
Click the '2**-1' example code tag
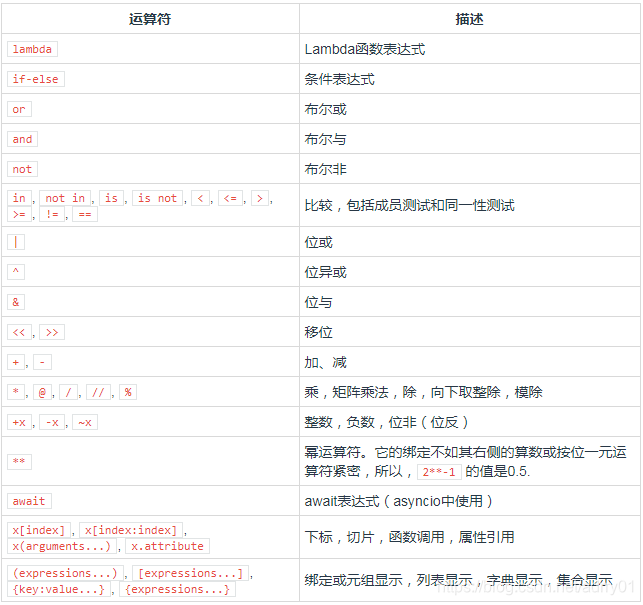point(439,472)
